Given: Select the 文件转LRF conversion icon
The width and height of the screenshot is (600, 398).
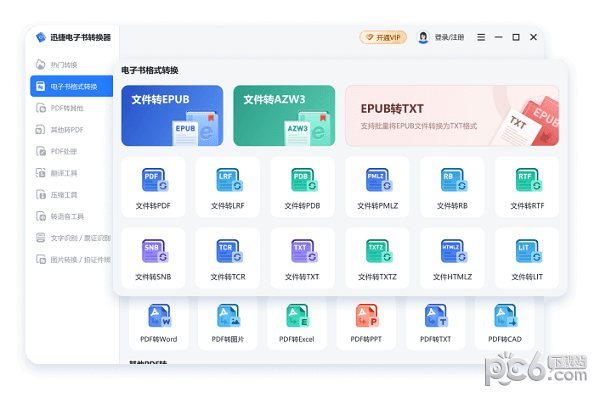Looking at the screenshot, I should (229, 180).
